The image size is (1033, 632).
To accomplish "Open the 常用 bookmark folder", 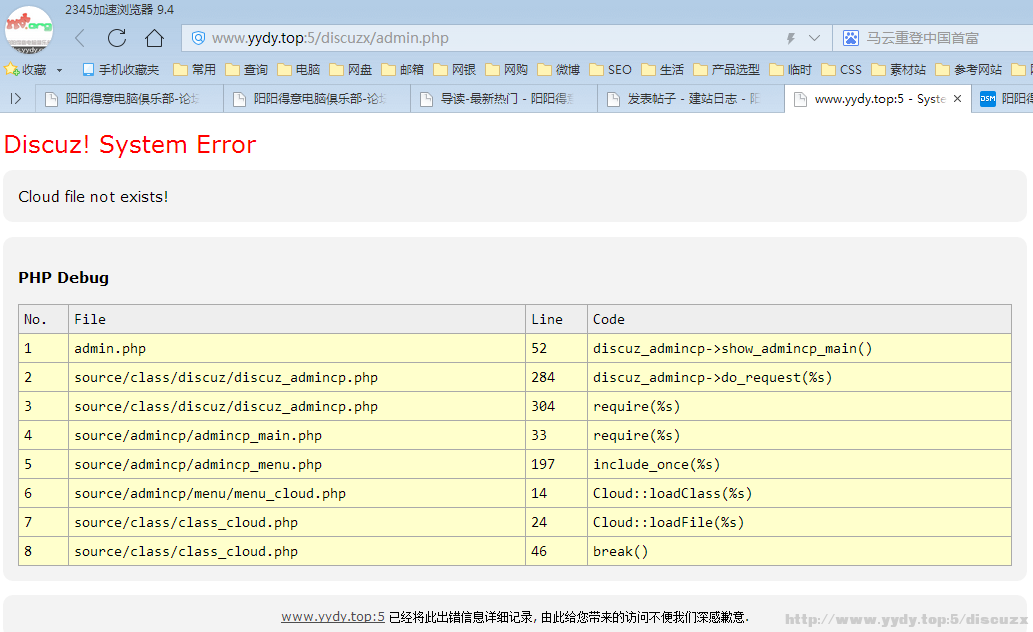I will tap(194, 69).
